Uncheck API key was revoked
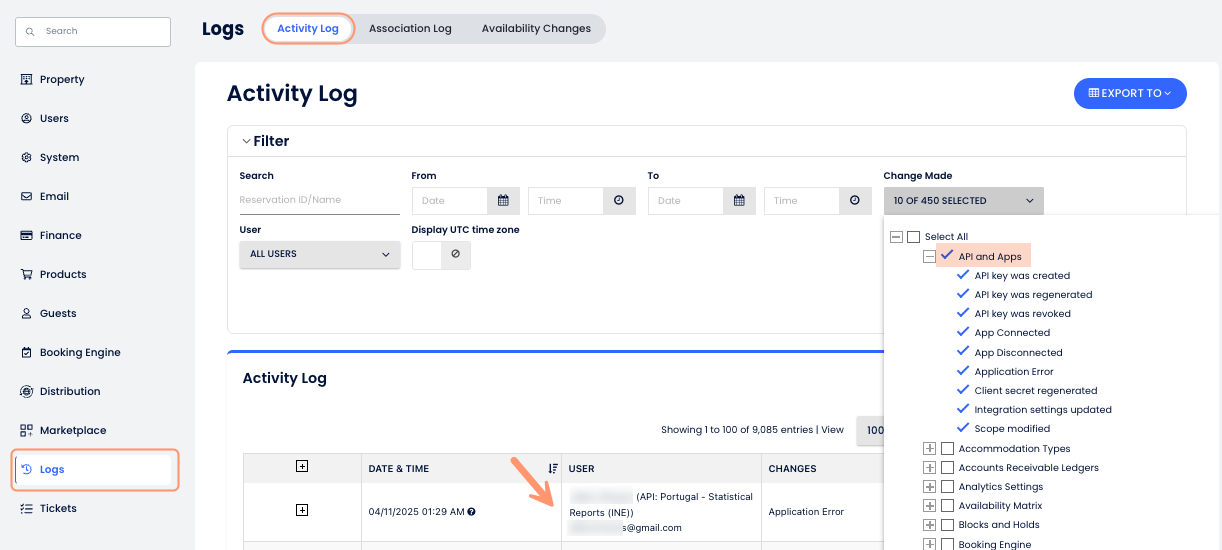The height and width of the screenshot is (550, 1222). click(x=964, y=313)
